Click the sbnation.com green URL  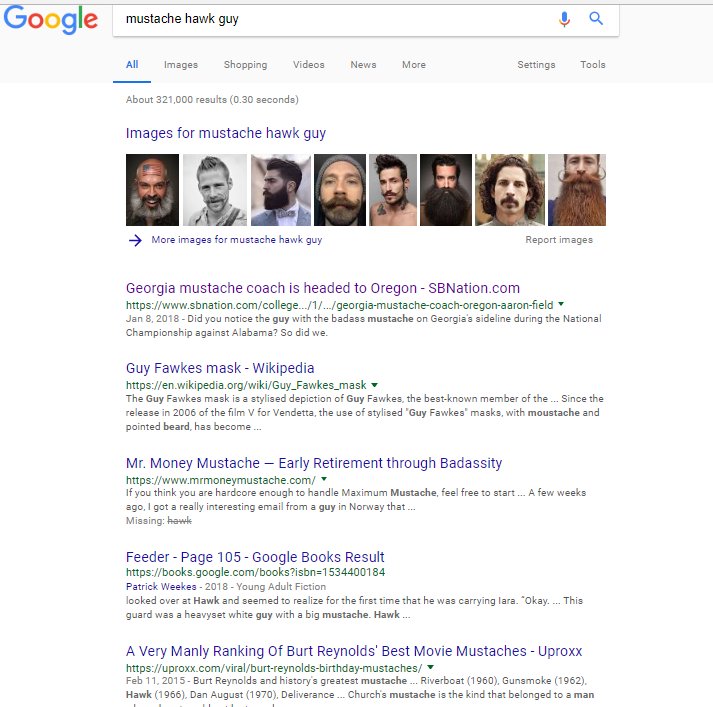click(x=340, y=305)
